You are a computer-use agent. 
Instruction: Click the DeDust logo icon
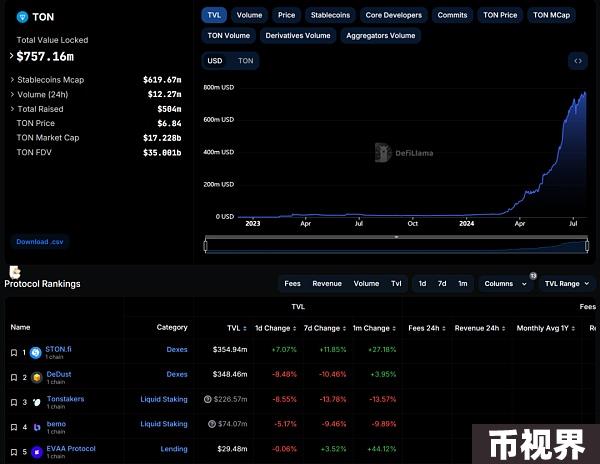coord(36,378)
